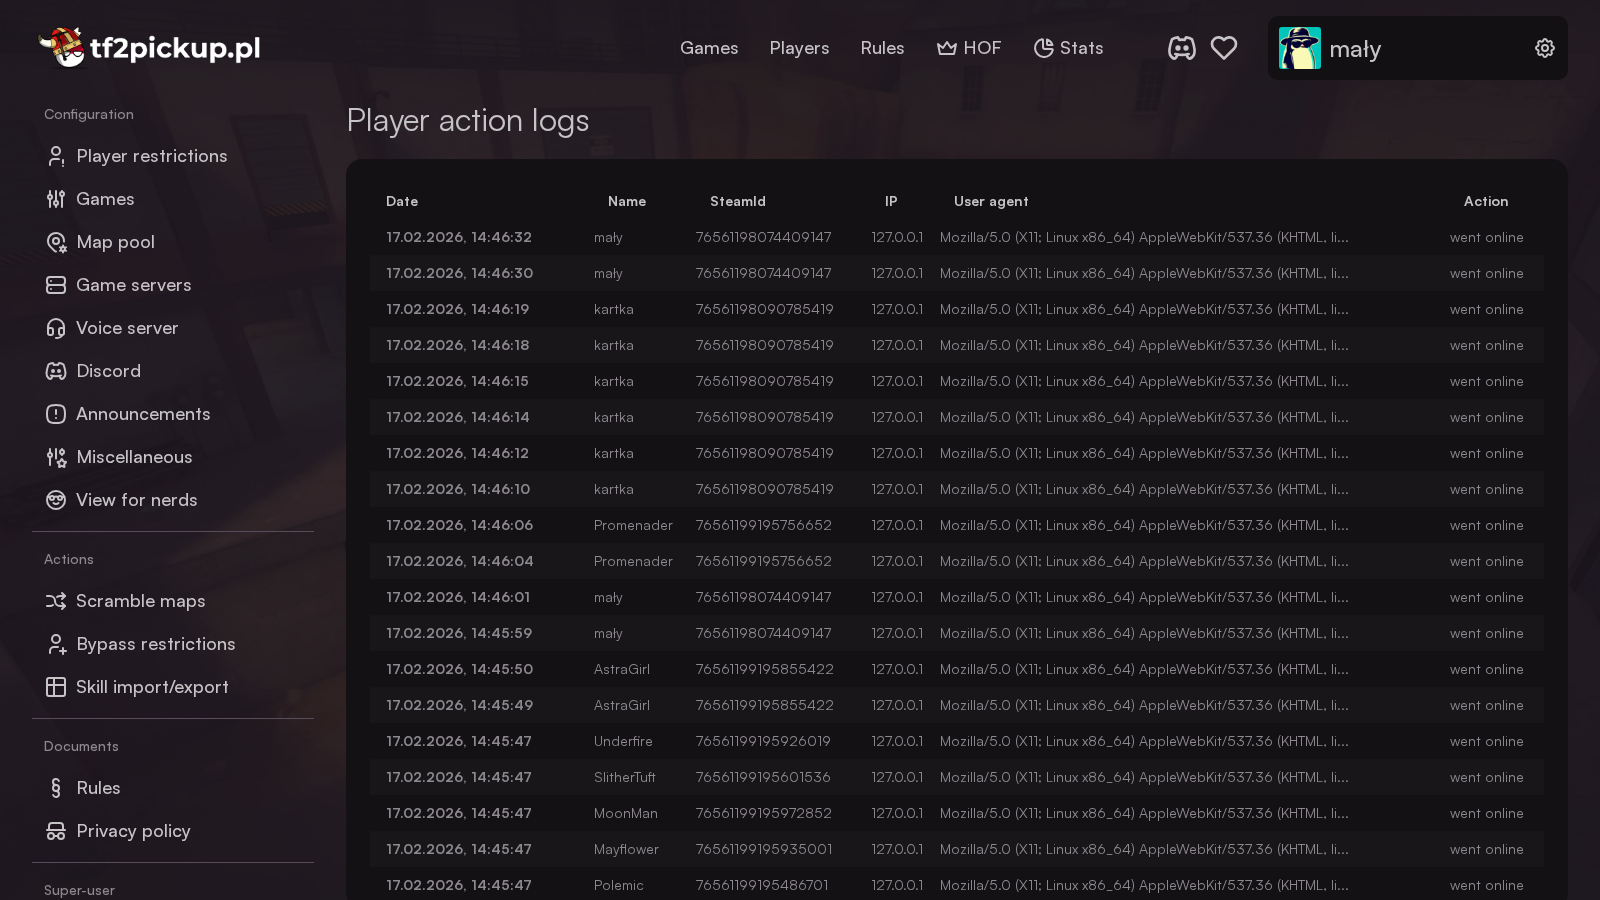Open Skill import/export from the sidebar
The image size is (1600, 900).
[152, 687]
